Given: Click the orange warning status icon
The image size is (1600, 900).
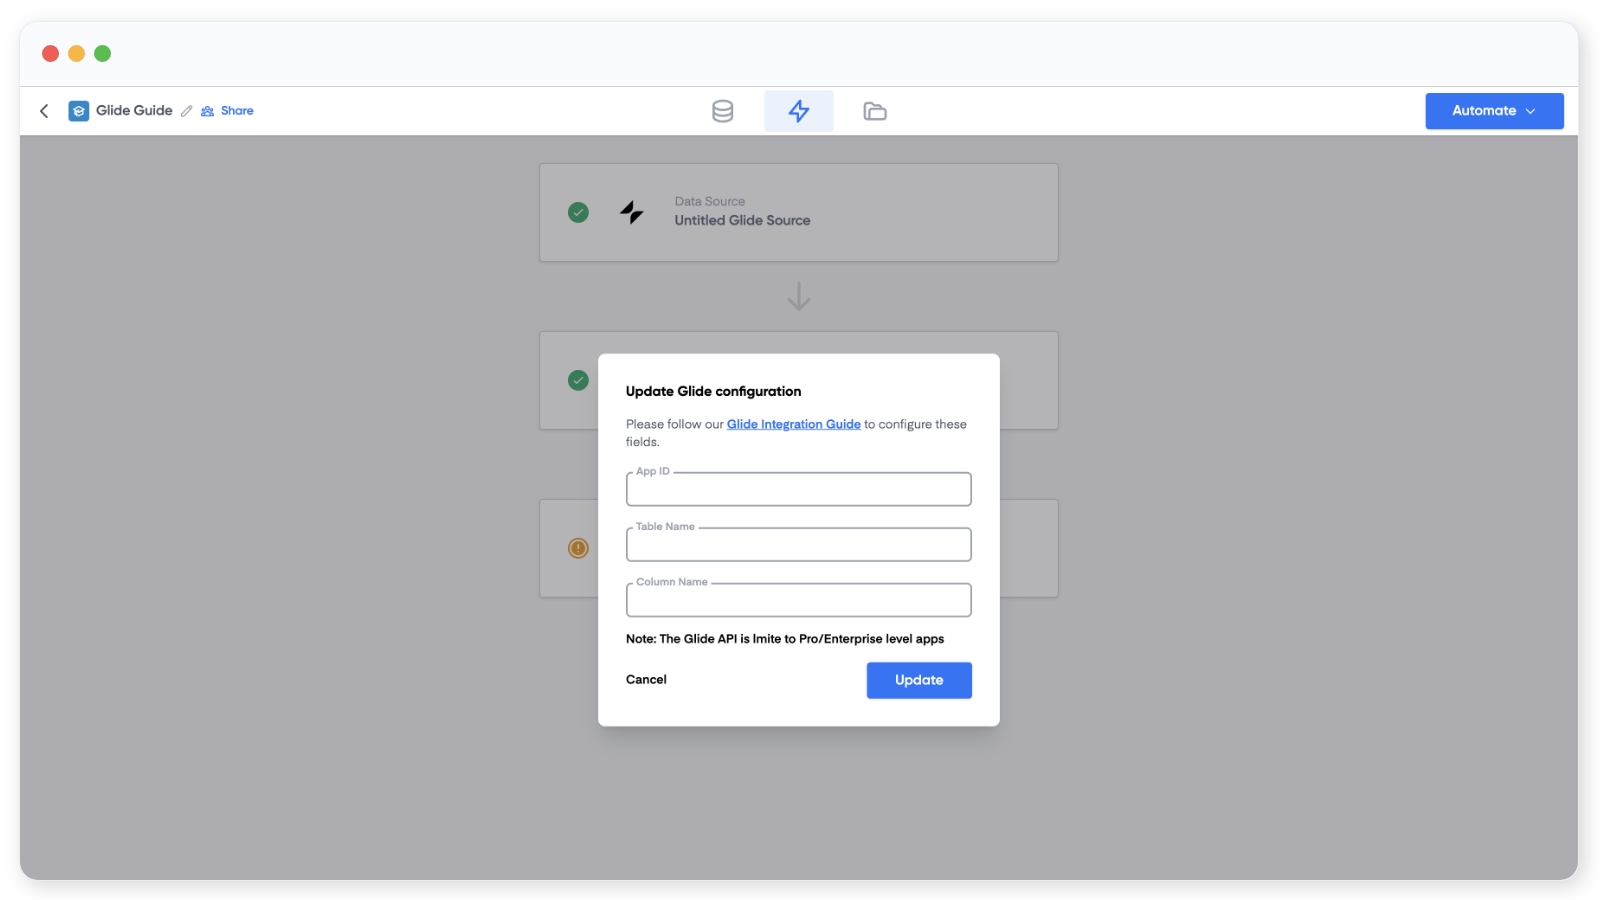Looking at the screenshot, I should (578, 548).
